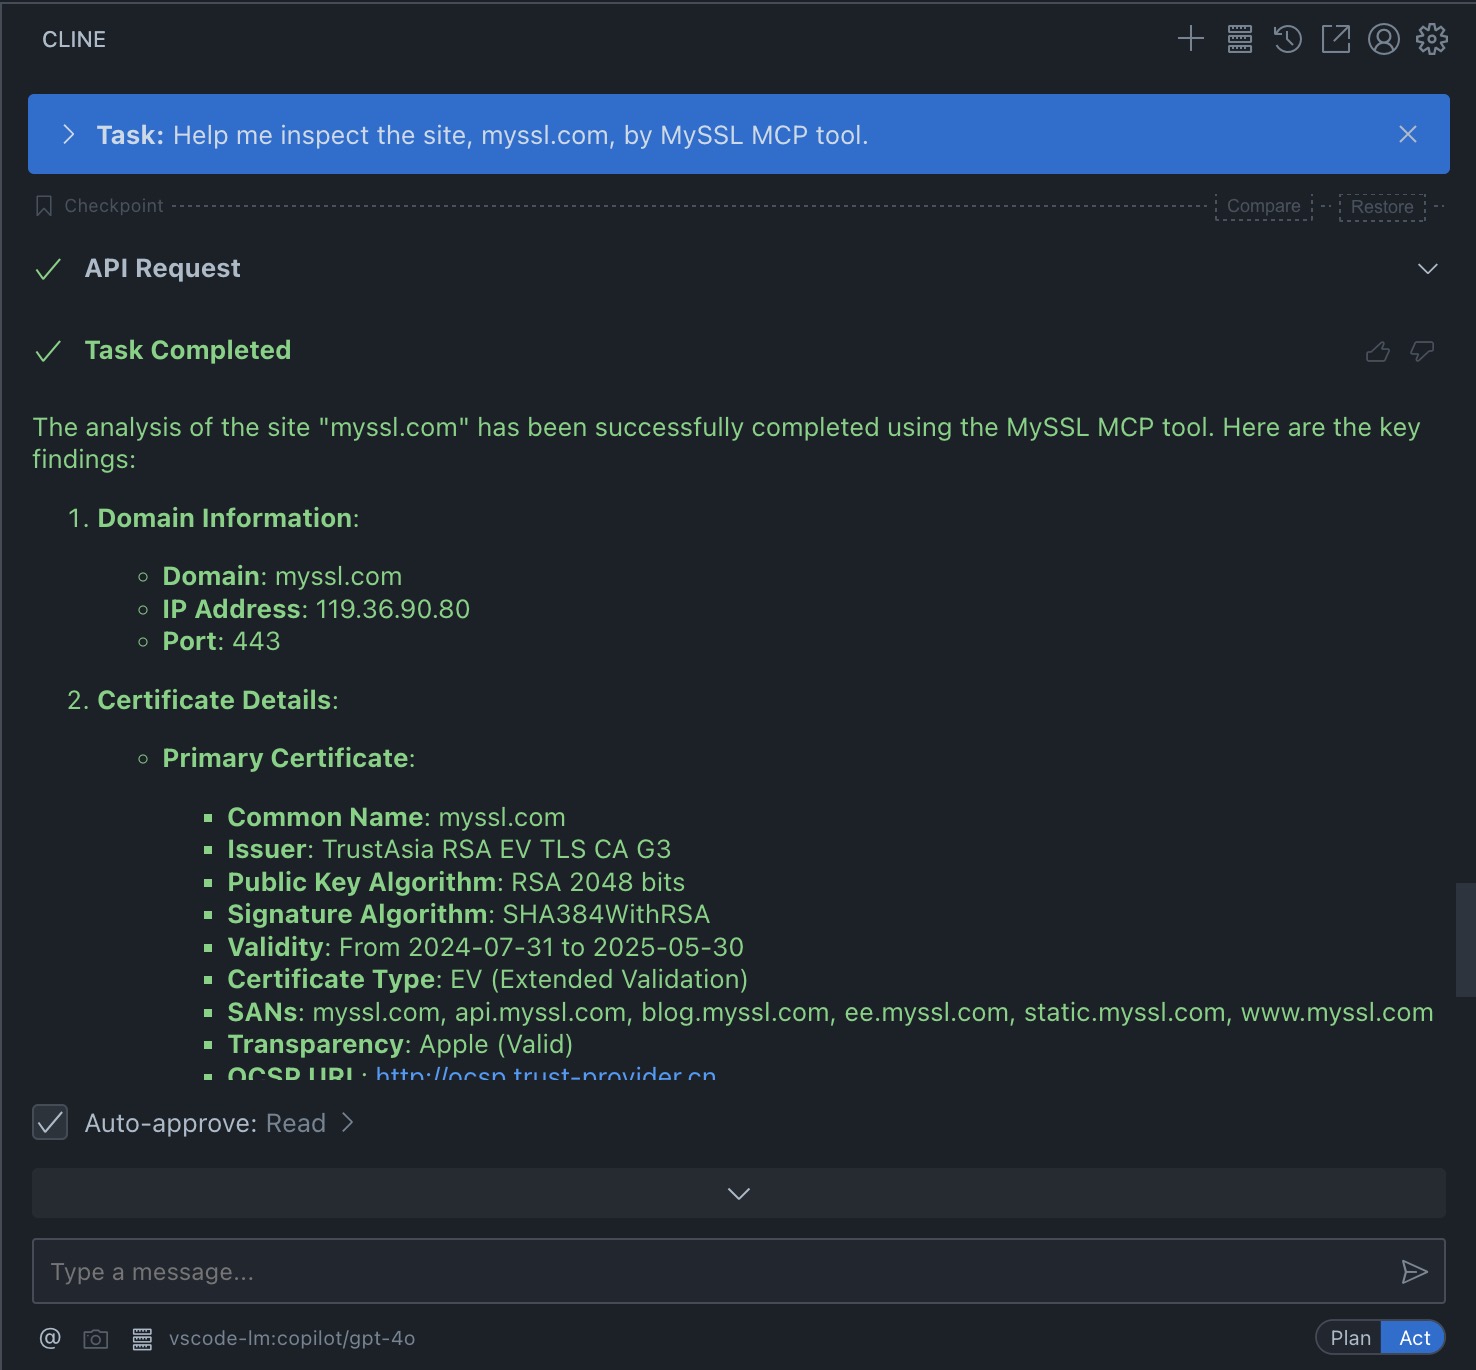Viewport: 1476px width, 1370px height.
Task: Click the Issuer TrustAsia RSA EV TLS CA G3
Action: pos(449,849)
